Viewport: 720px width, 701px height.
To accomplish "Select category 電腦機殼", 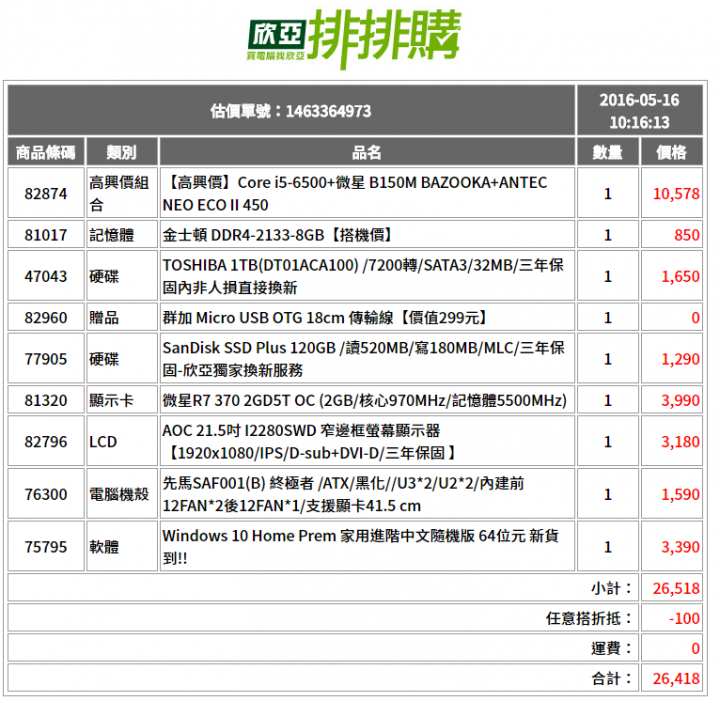I will pos(119,494).
